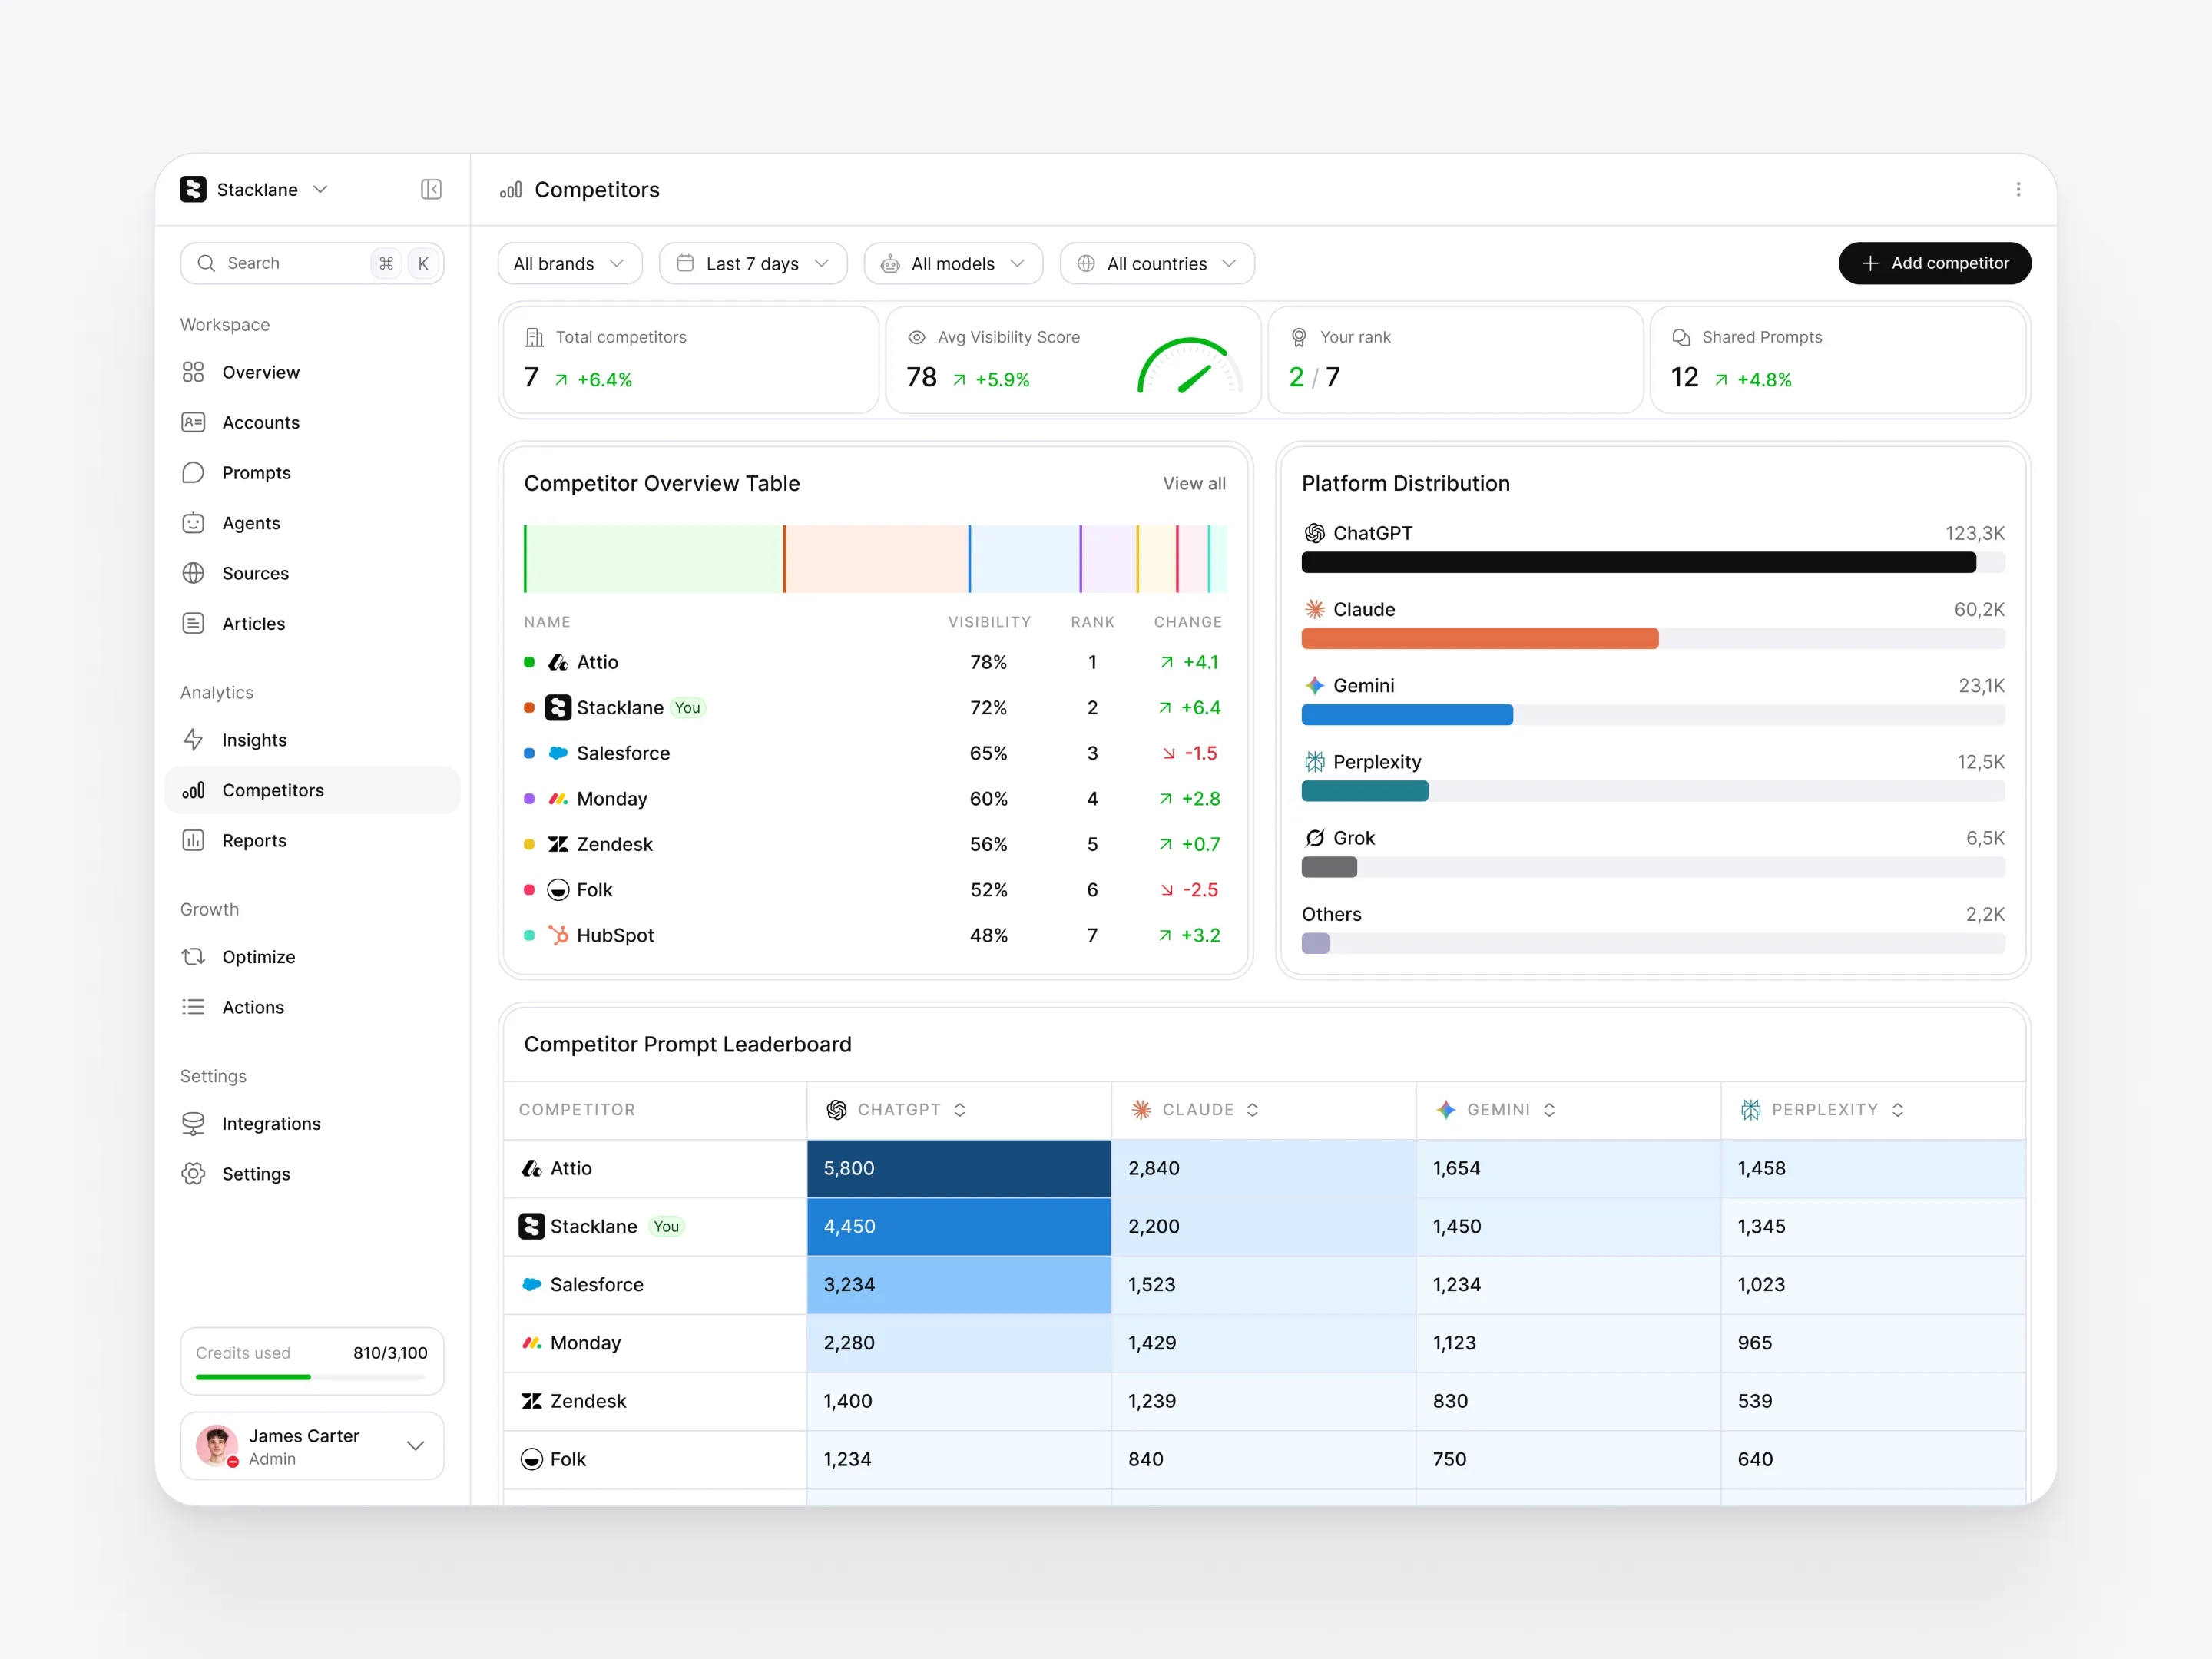Click the Overview grid icon

click(x=193, y=372)
